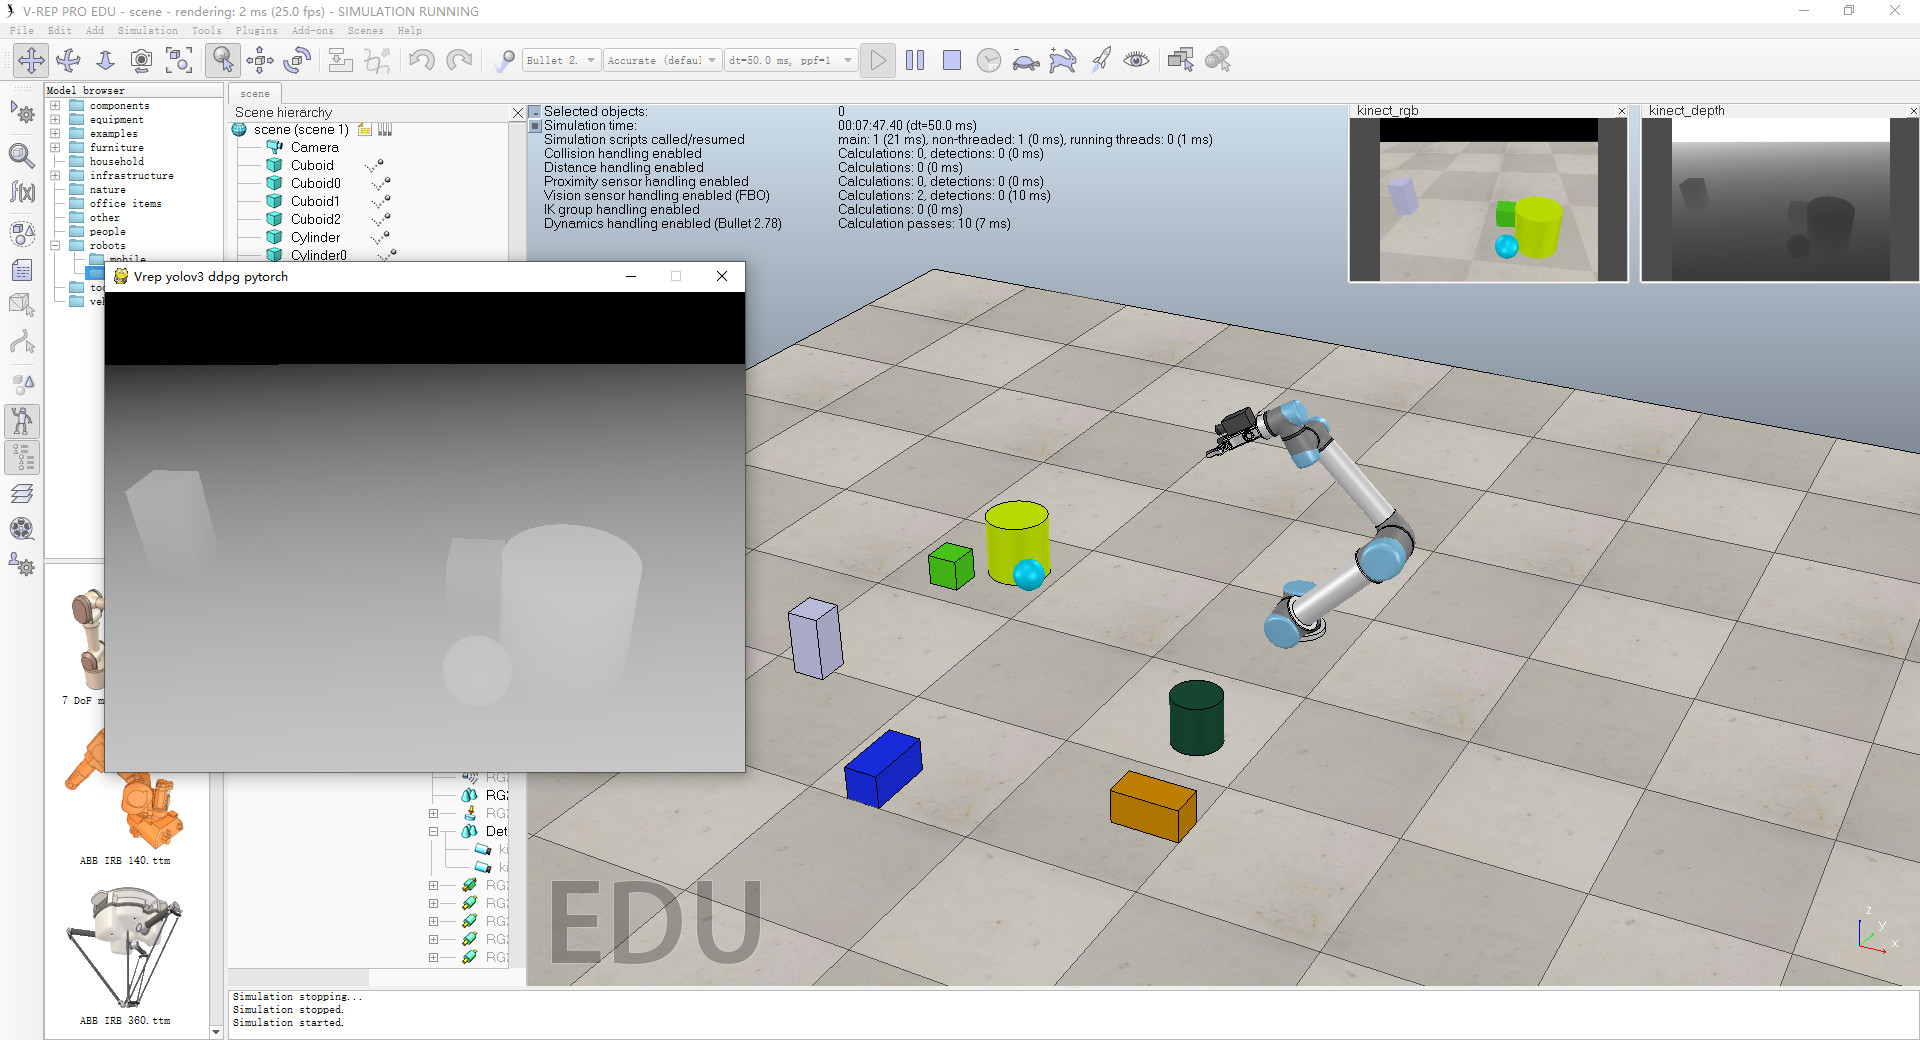
Task: Select Camera in the scene hierarchy
Action: point(315,147)
